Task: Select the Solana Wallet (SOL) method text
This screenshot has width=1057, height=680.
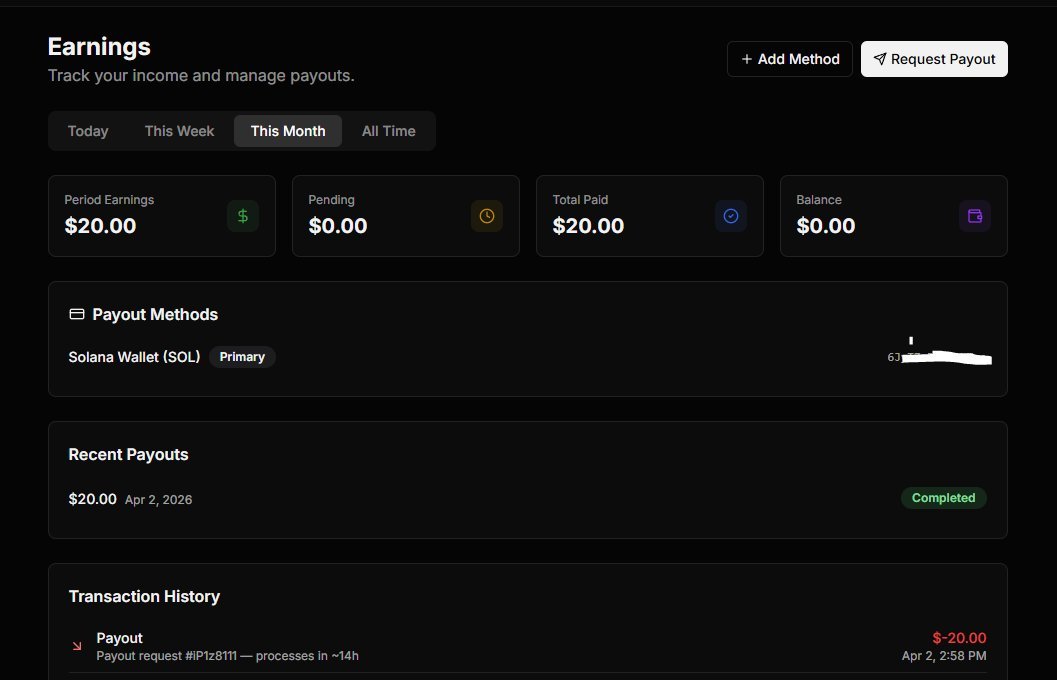Action: [x=134, y=357]
